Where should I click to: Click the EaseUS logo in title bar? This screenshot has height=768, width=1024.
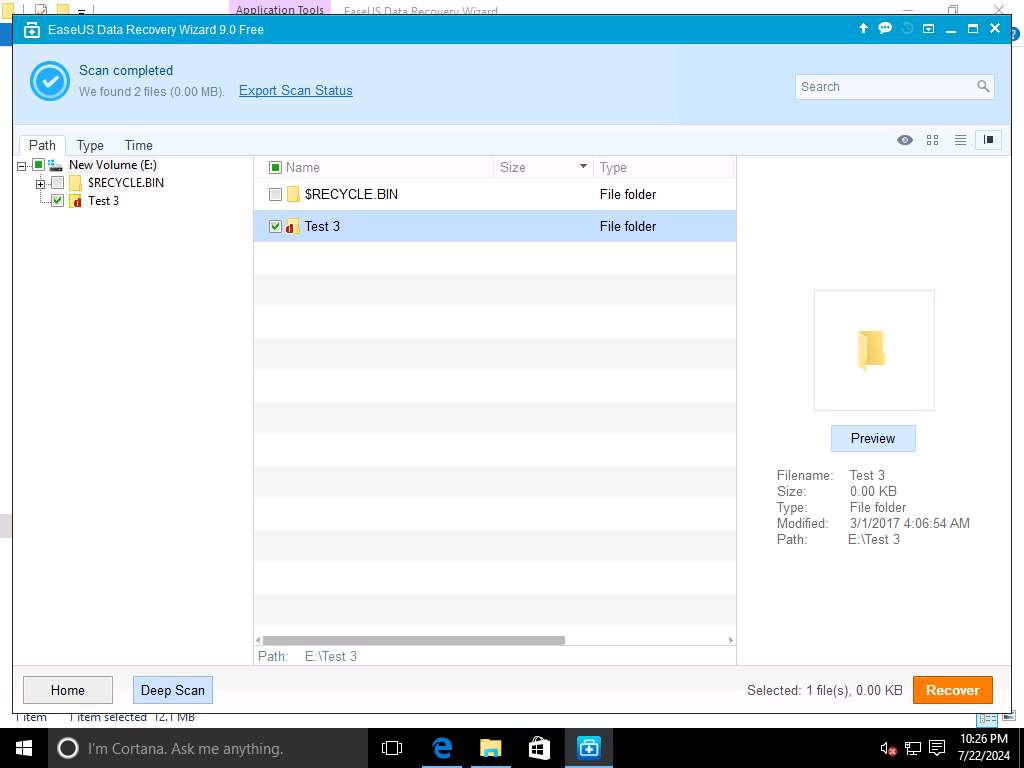tap(31, 29)
